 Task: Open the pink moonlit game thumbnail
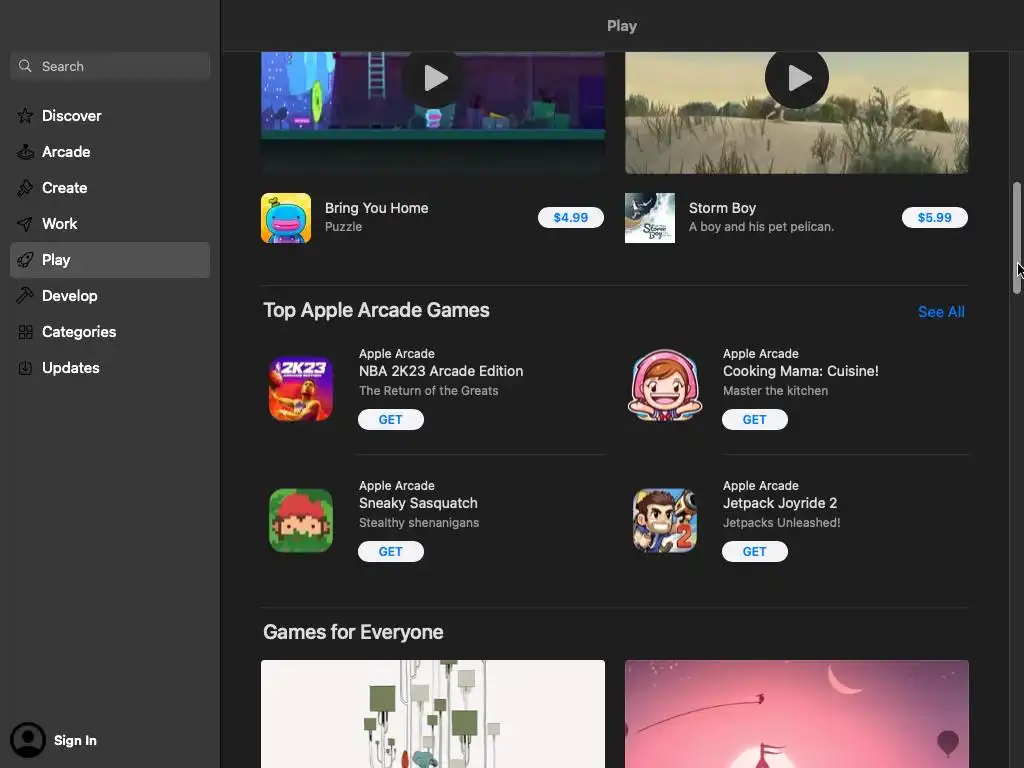(x=797, y=714)
